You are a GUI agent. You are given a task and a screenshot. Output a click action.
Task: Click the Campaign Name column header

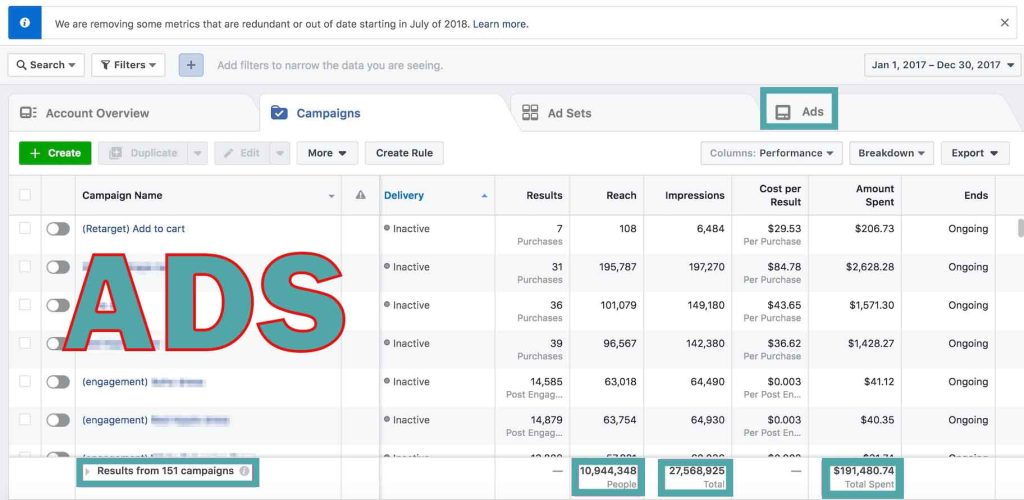point(122,195)
